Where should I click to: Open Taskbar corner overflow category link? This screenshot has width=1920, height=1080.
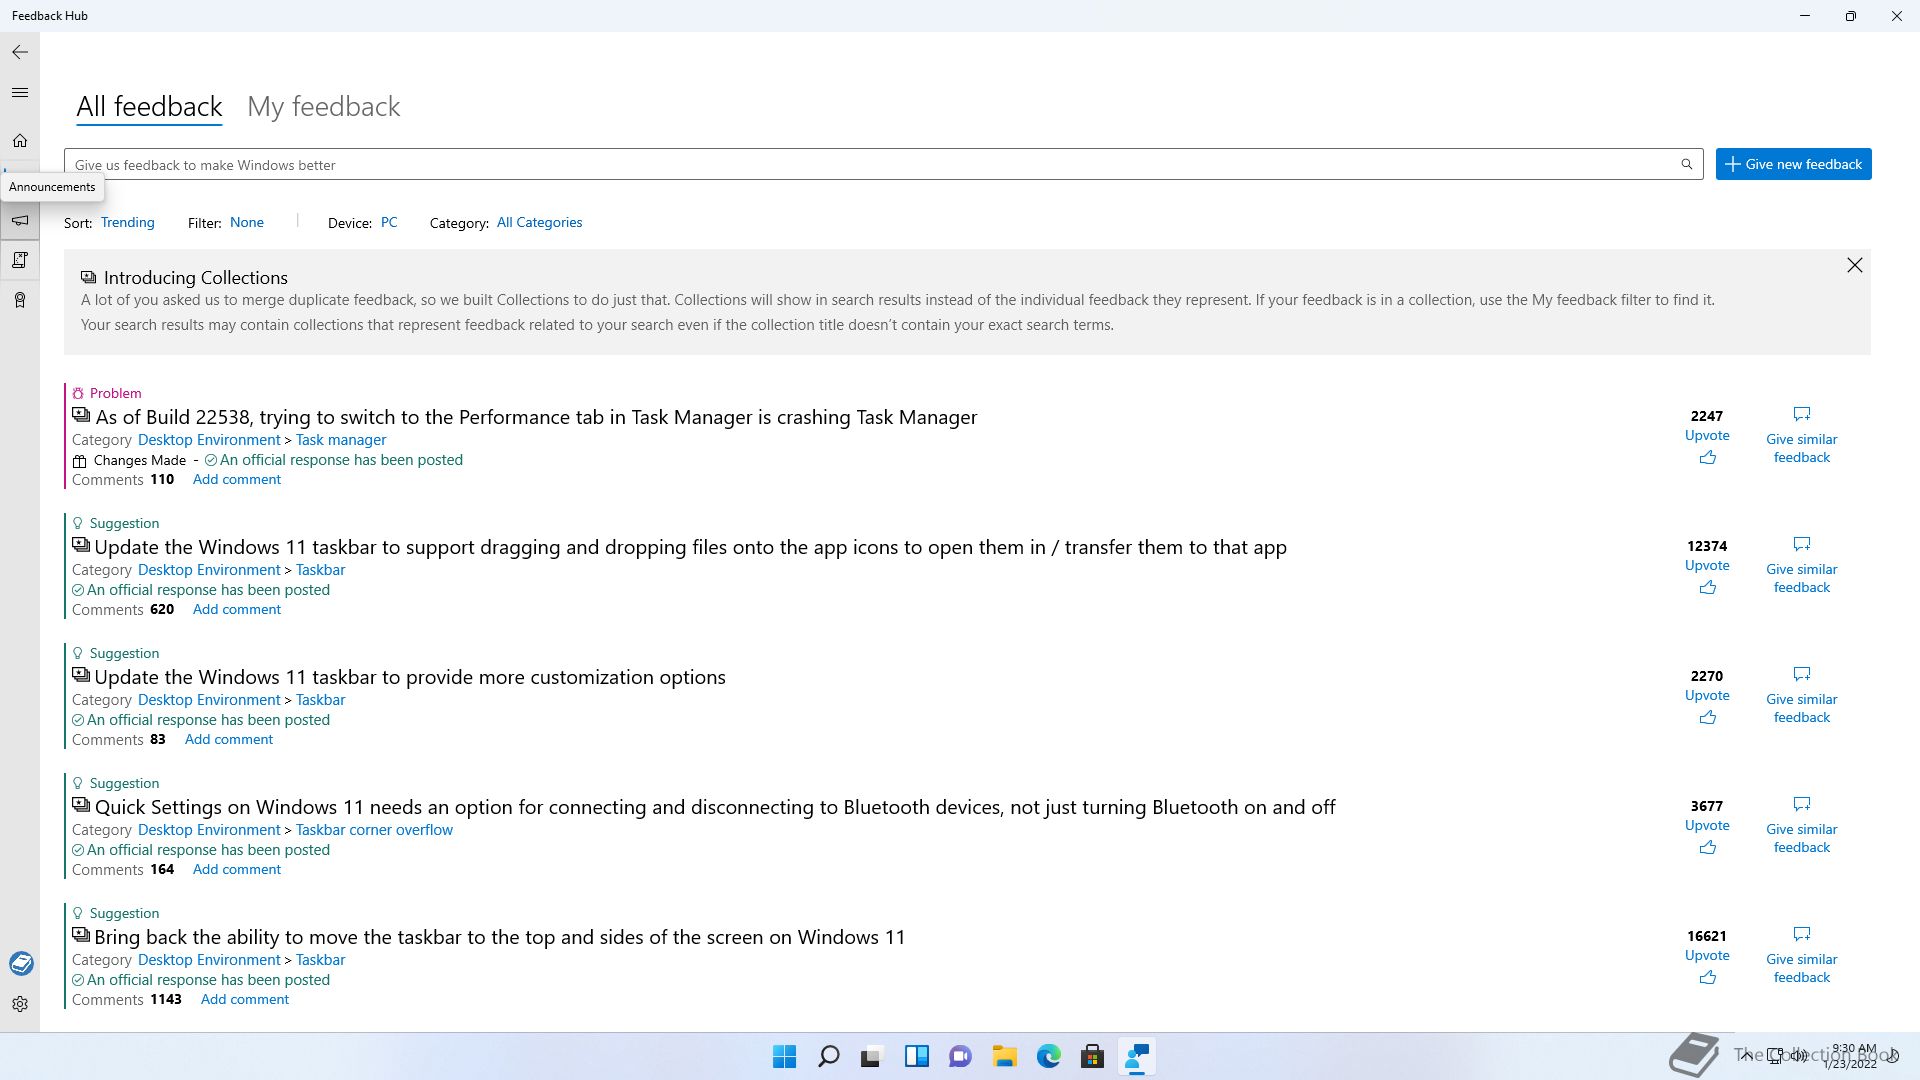(x=374, y=830)
